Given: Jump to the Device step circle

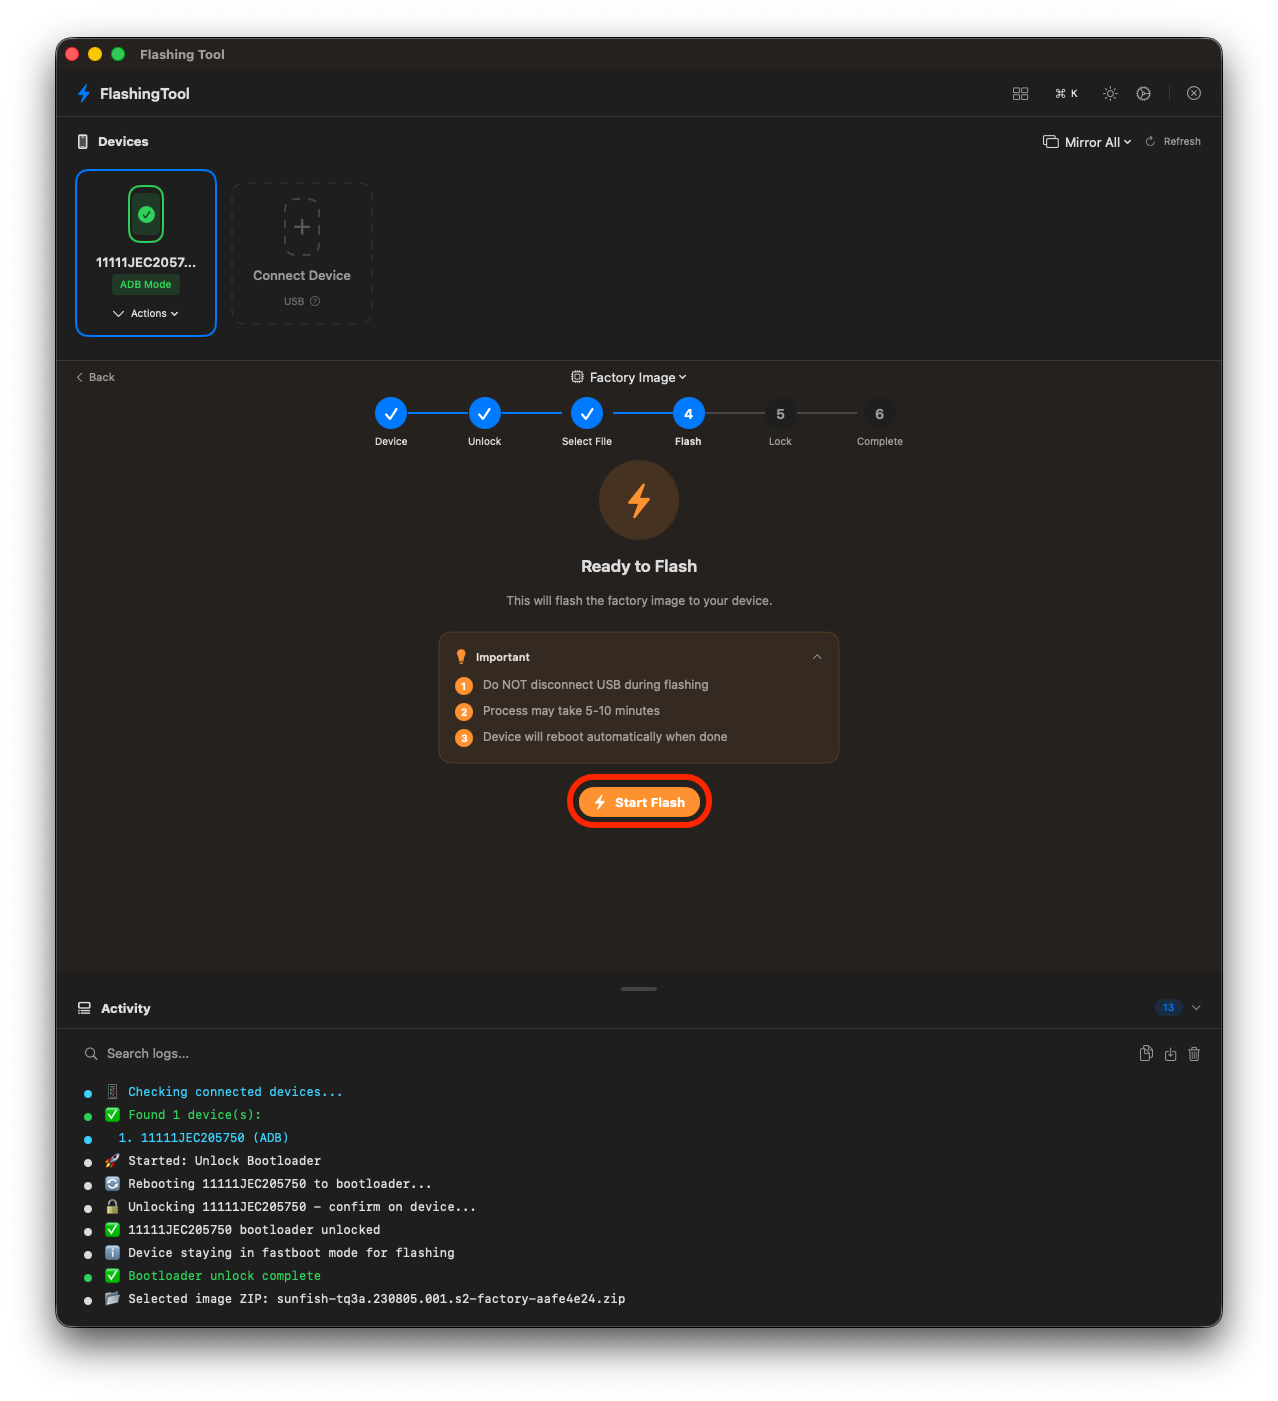Looking at the screenshot, I should 391,413.
